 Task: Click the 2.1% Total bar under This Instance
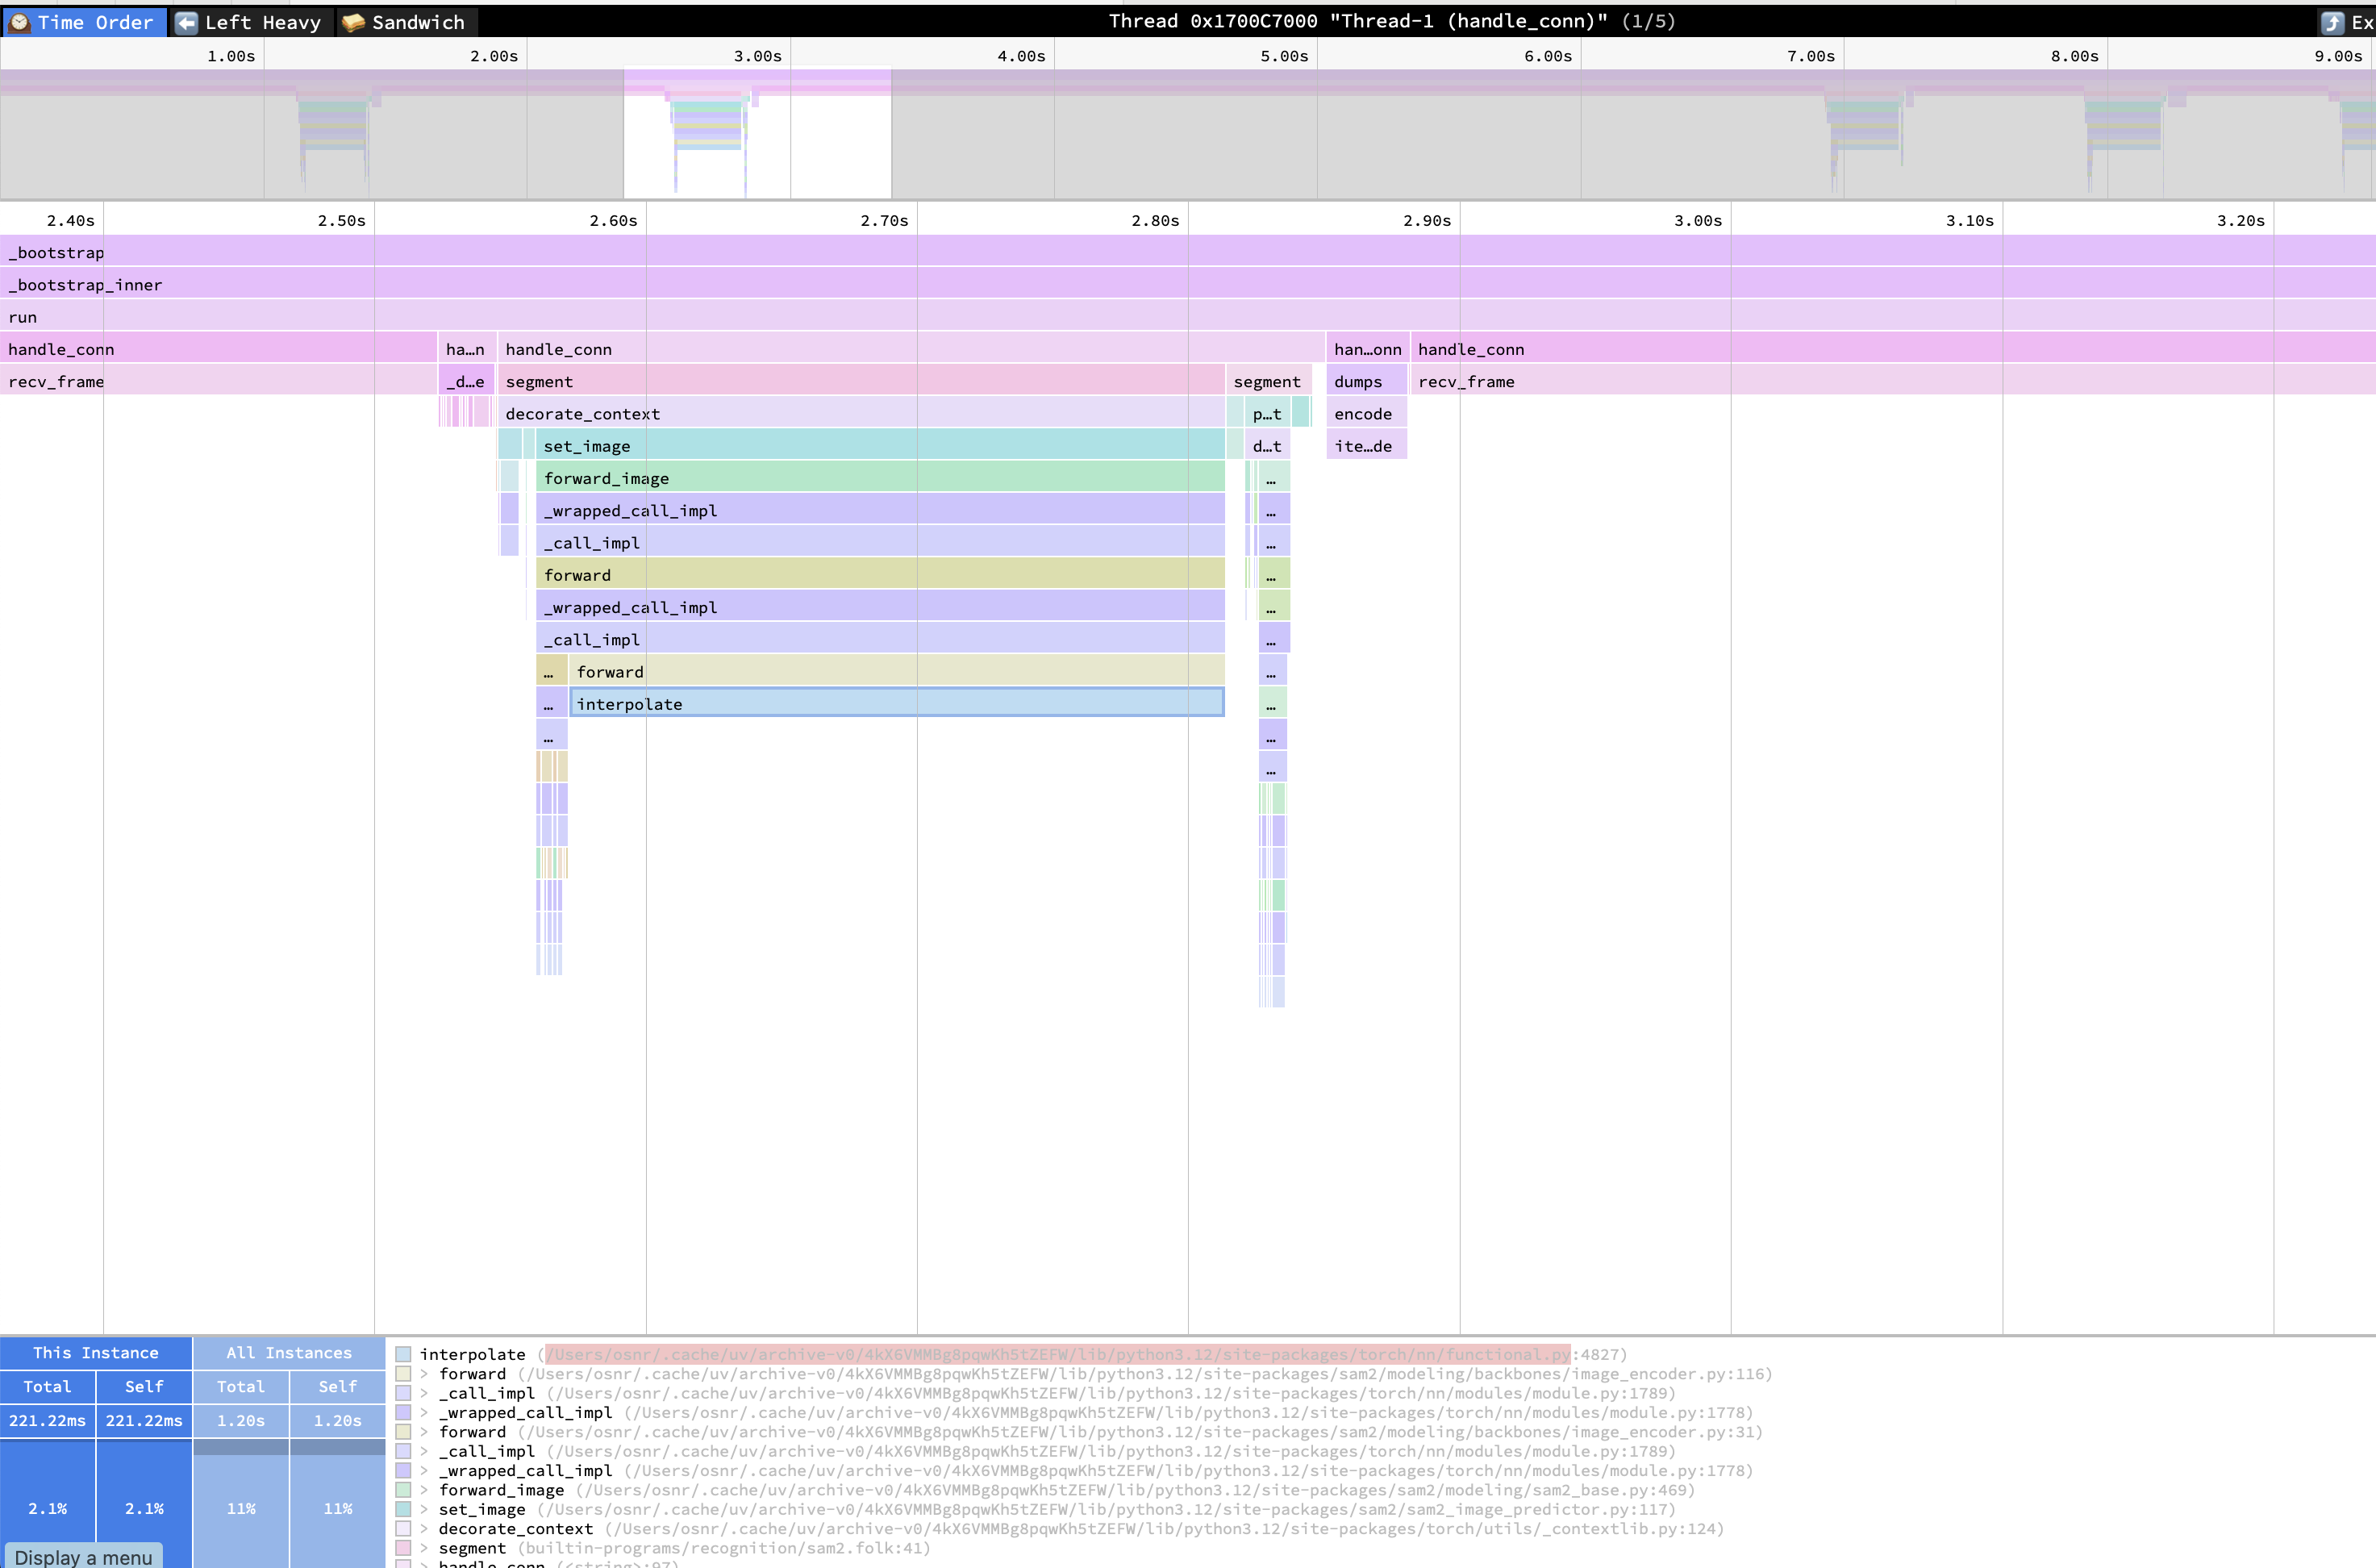47,1503
